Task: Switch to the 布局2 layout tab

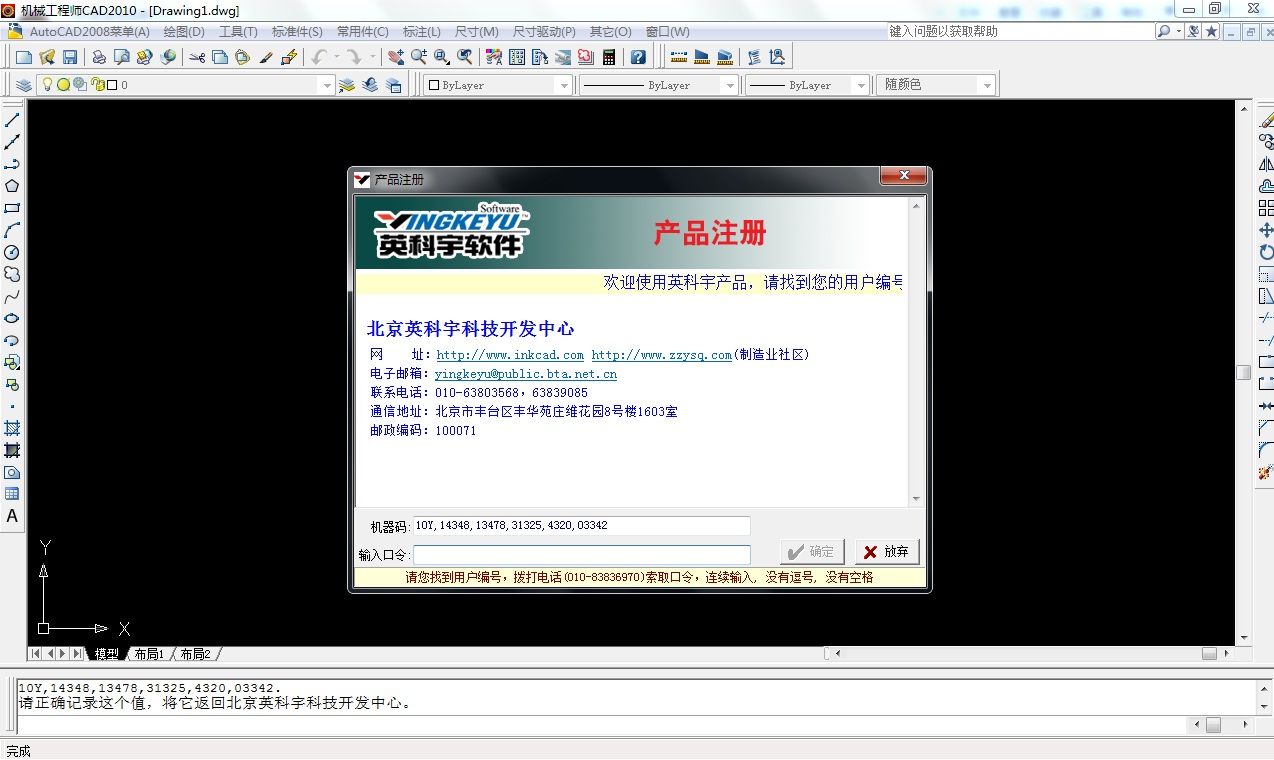Action: click(195, 654)
